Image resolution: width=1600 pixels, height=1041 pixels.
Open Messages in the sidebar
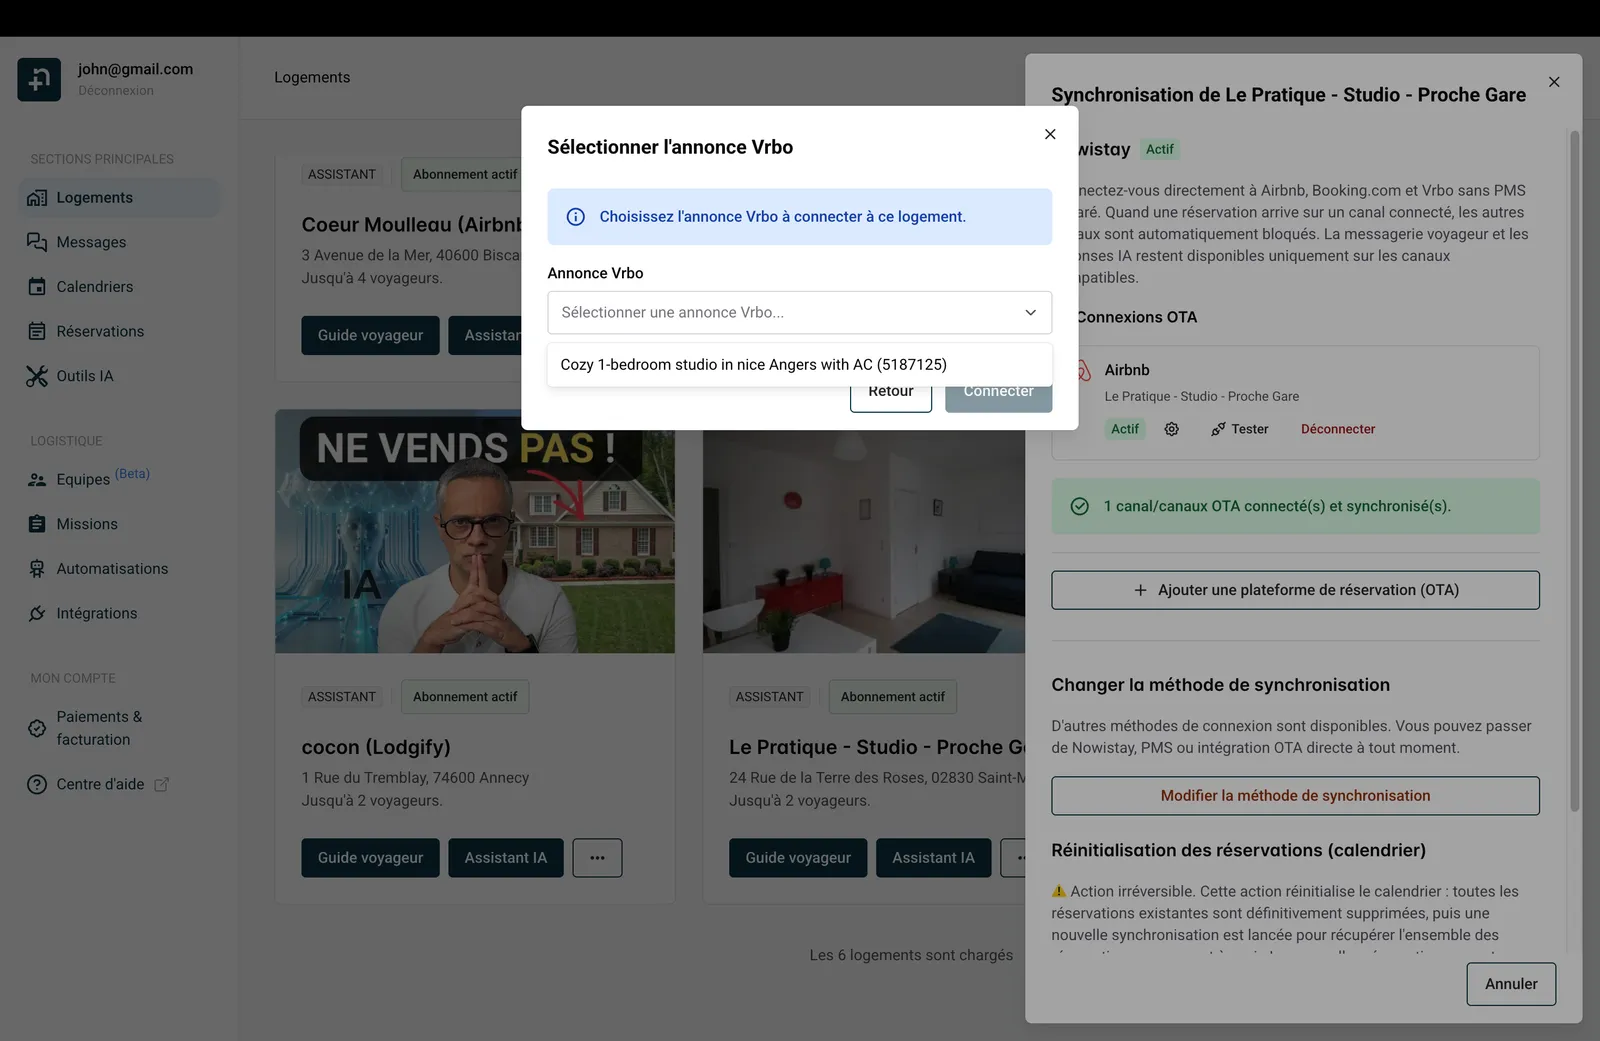[120, 242]
